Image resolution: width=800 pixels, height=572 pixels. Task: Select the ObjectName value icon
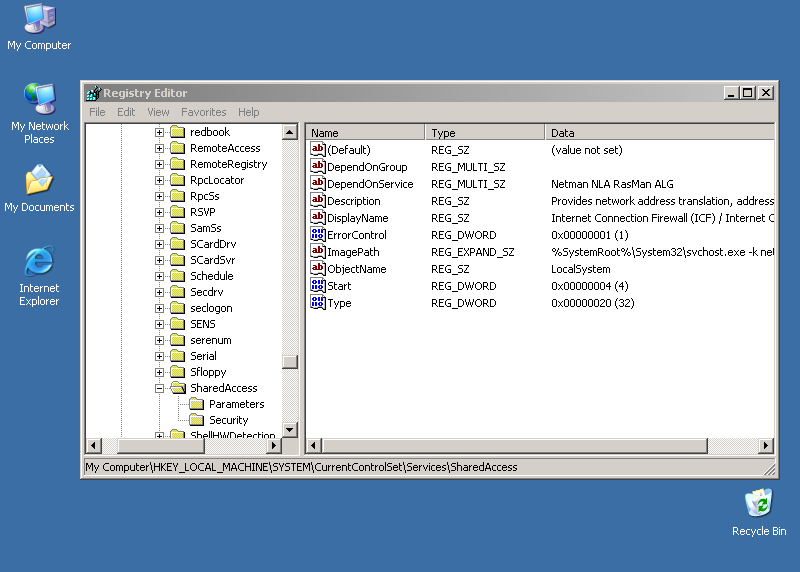pyautogui.click(x=317, y=268)
